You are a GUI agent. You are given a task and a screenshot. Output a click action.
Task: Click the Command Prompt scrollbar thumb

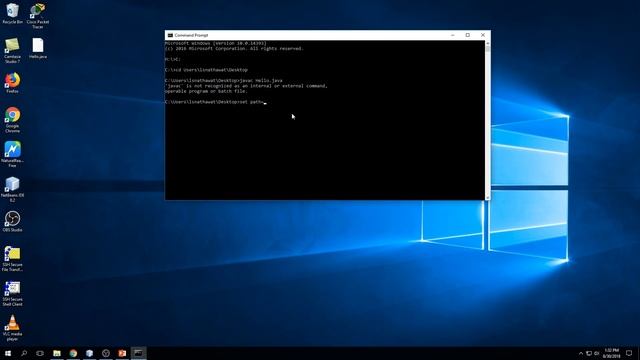coord(487,49)
